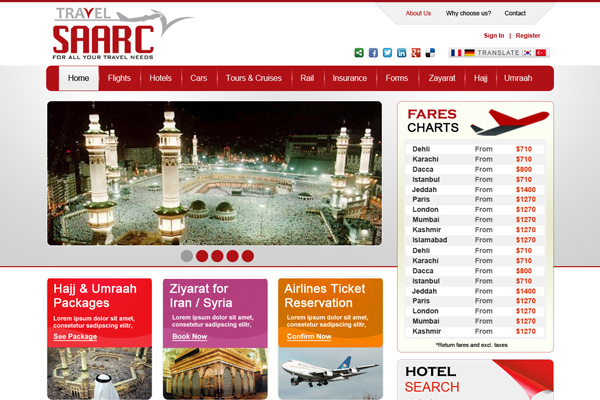This screenshot has width=600, height=400.
Task: Click the Islamabad fare row
Action: click(x=475, y=240)
